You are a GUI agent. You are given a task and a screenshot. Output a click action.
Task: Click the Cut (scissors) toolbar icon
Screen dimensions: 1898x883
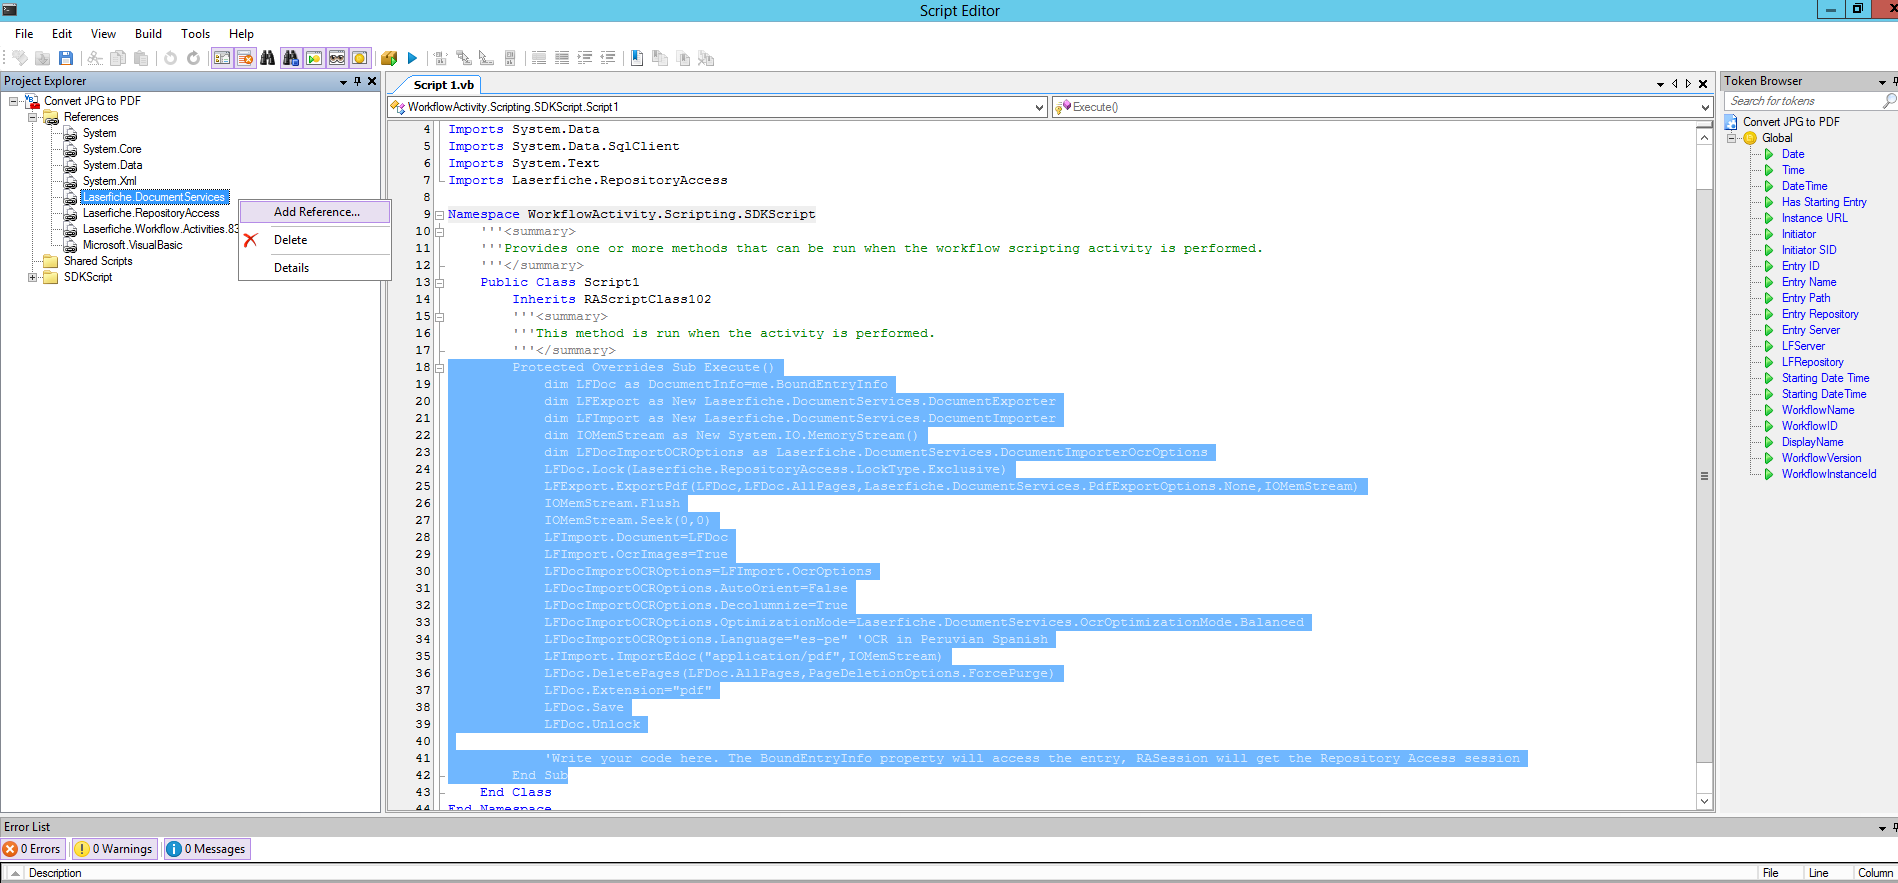click(95, 58)
